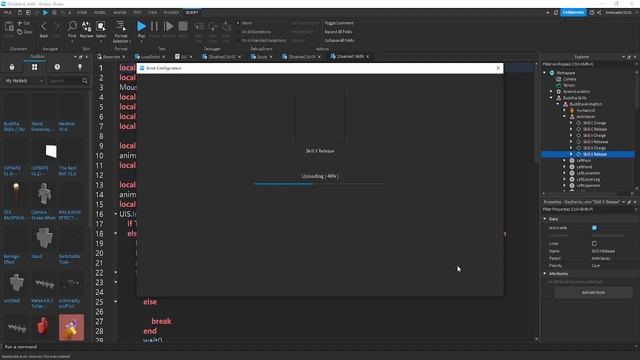
Task: Toggle the Archivable checkbox in Properties
Action: pos(594,228)
